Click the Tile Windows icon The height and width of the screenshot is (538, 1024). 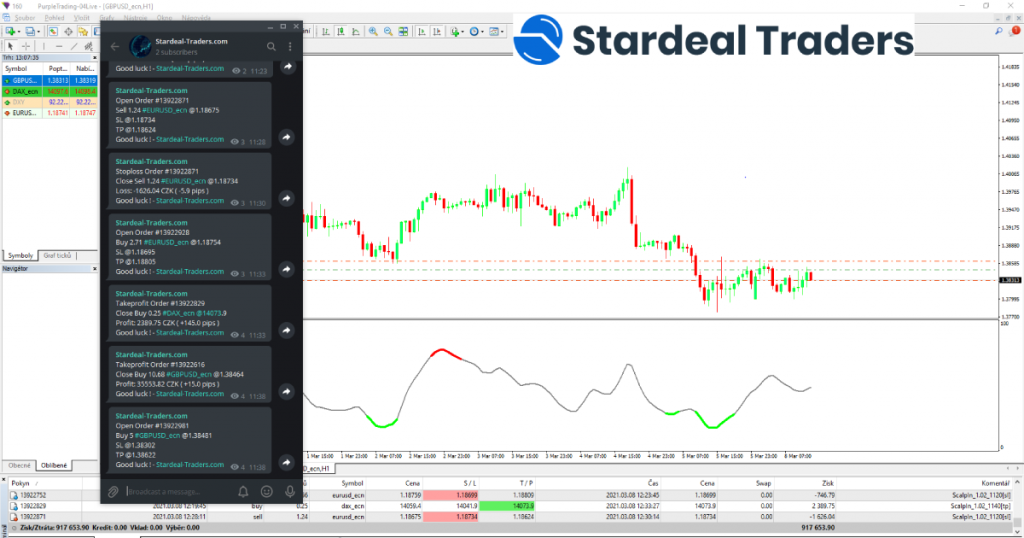coord(403,31)
